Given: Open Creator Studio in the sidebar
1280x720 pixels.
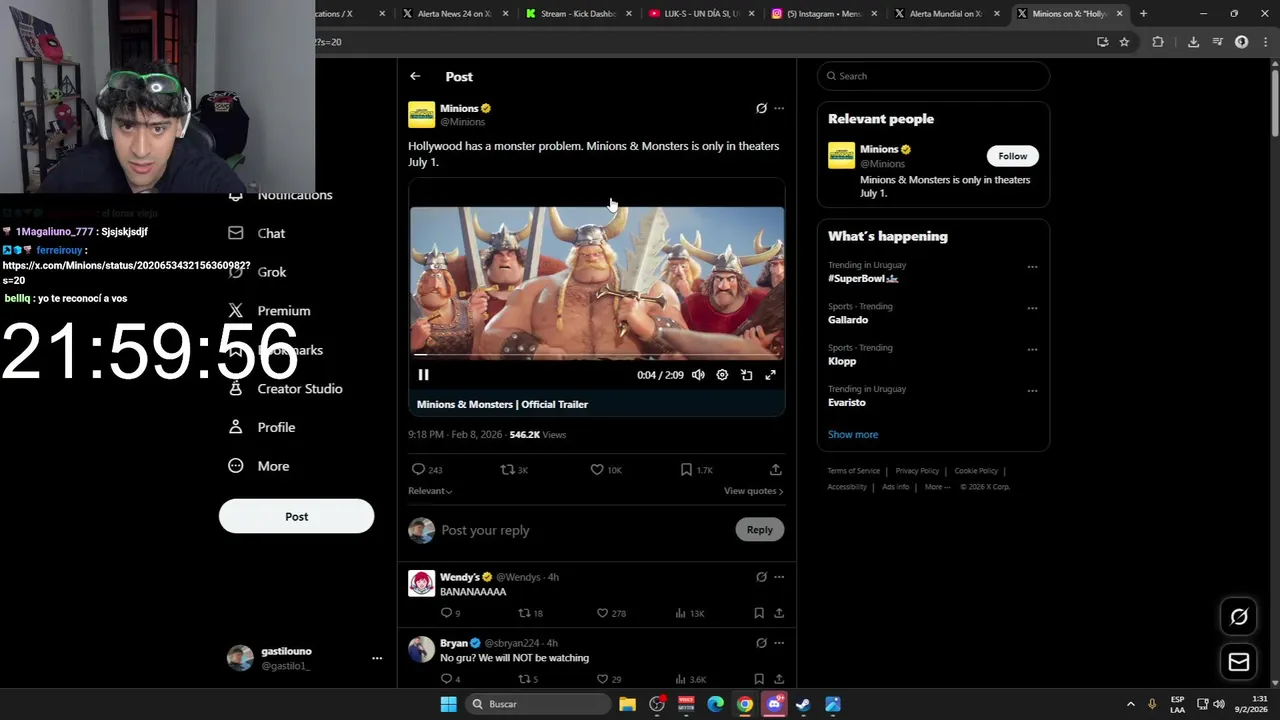Looking at the screenshot, I should tap(285, 389).
